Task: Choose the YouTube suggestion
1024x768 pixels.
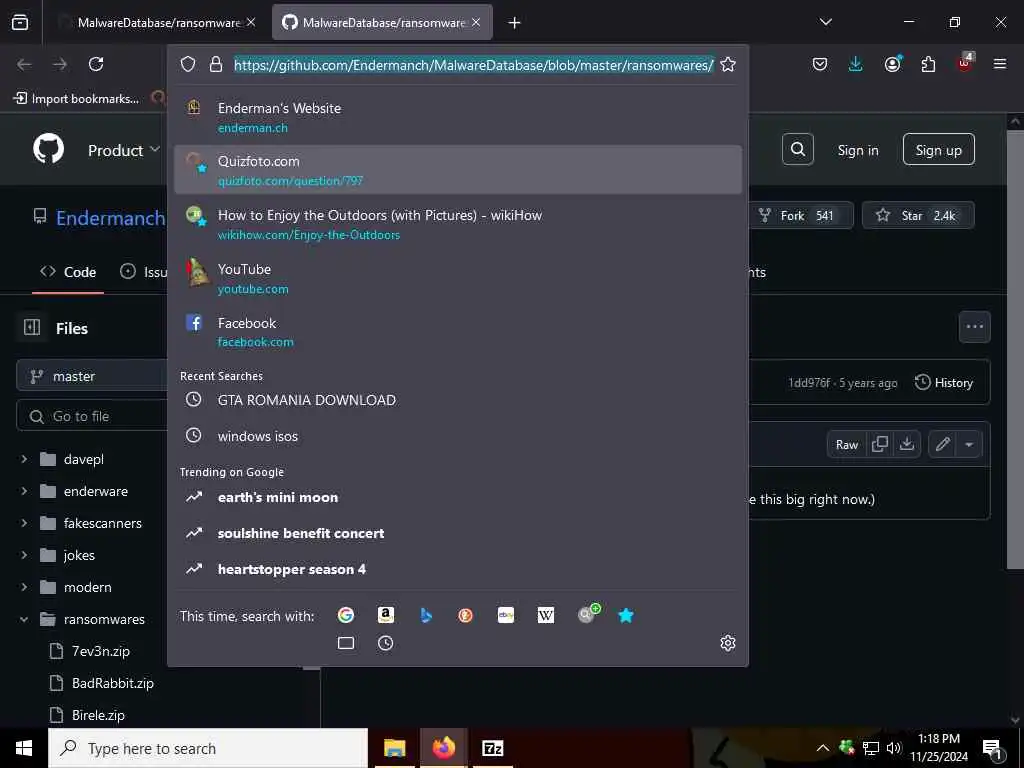Action: pos(458,278)
